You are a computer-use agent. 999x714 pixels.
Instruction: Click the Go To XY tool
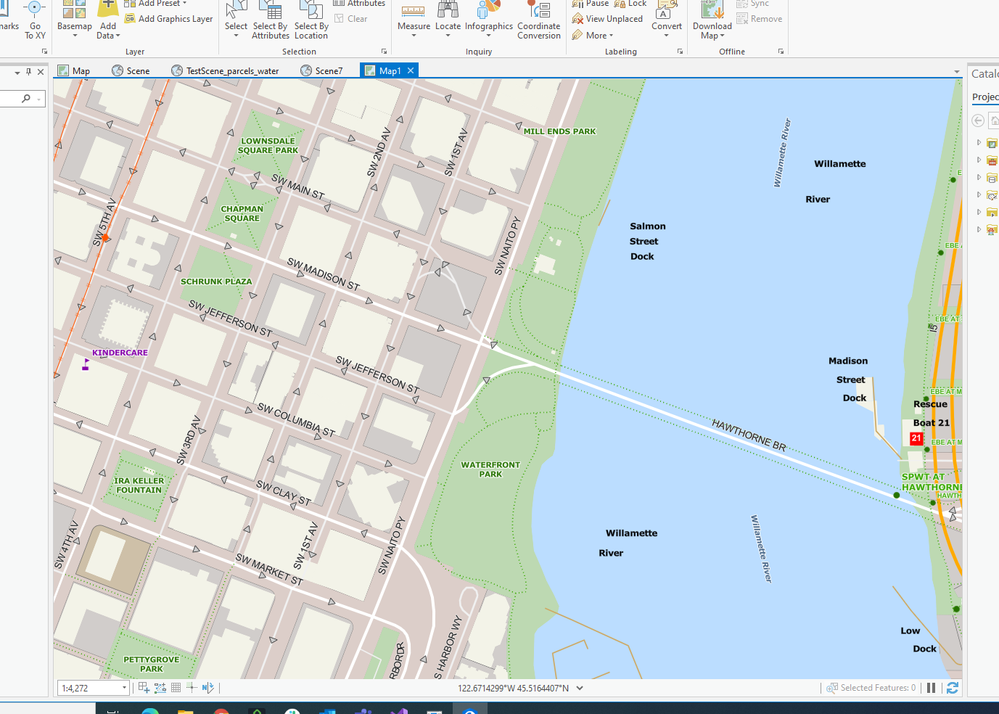pos(35,20)
